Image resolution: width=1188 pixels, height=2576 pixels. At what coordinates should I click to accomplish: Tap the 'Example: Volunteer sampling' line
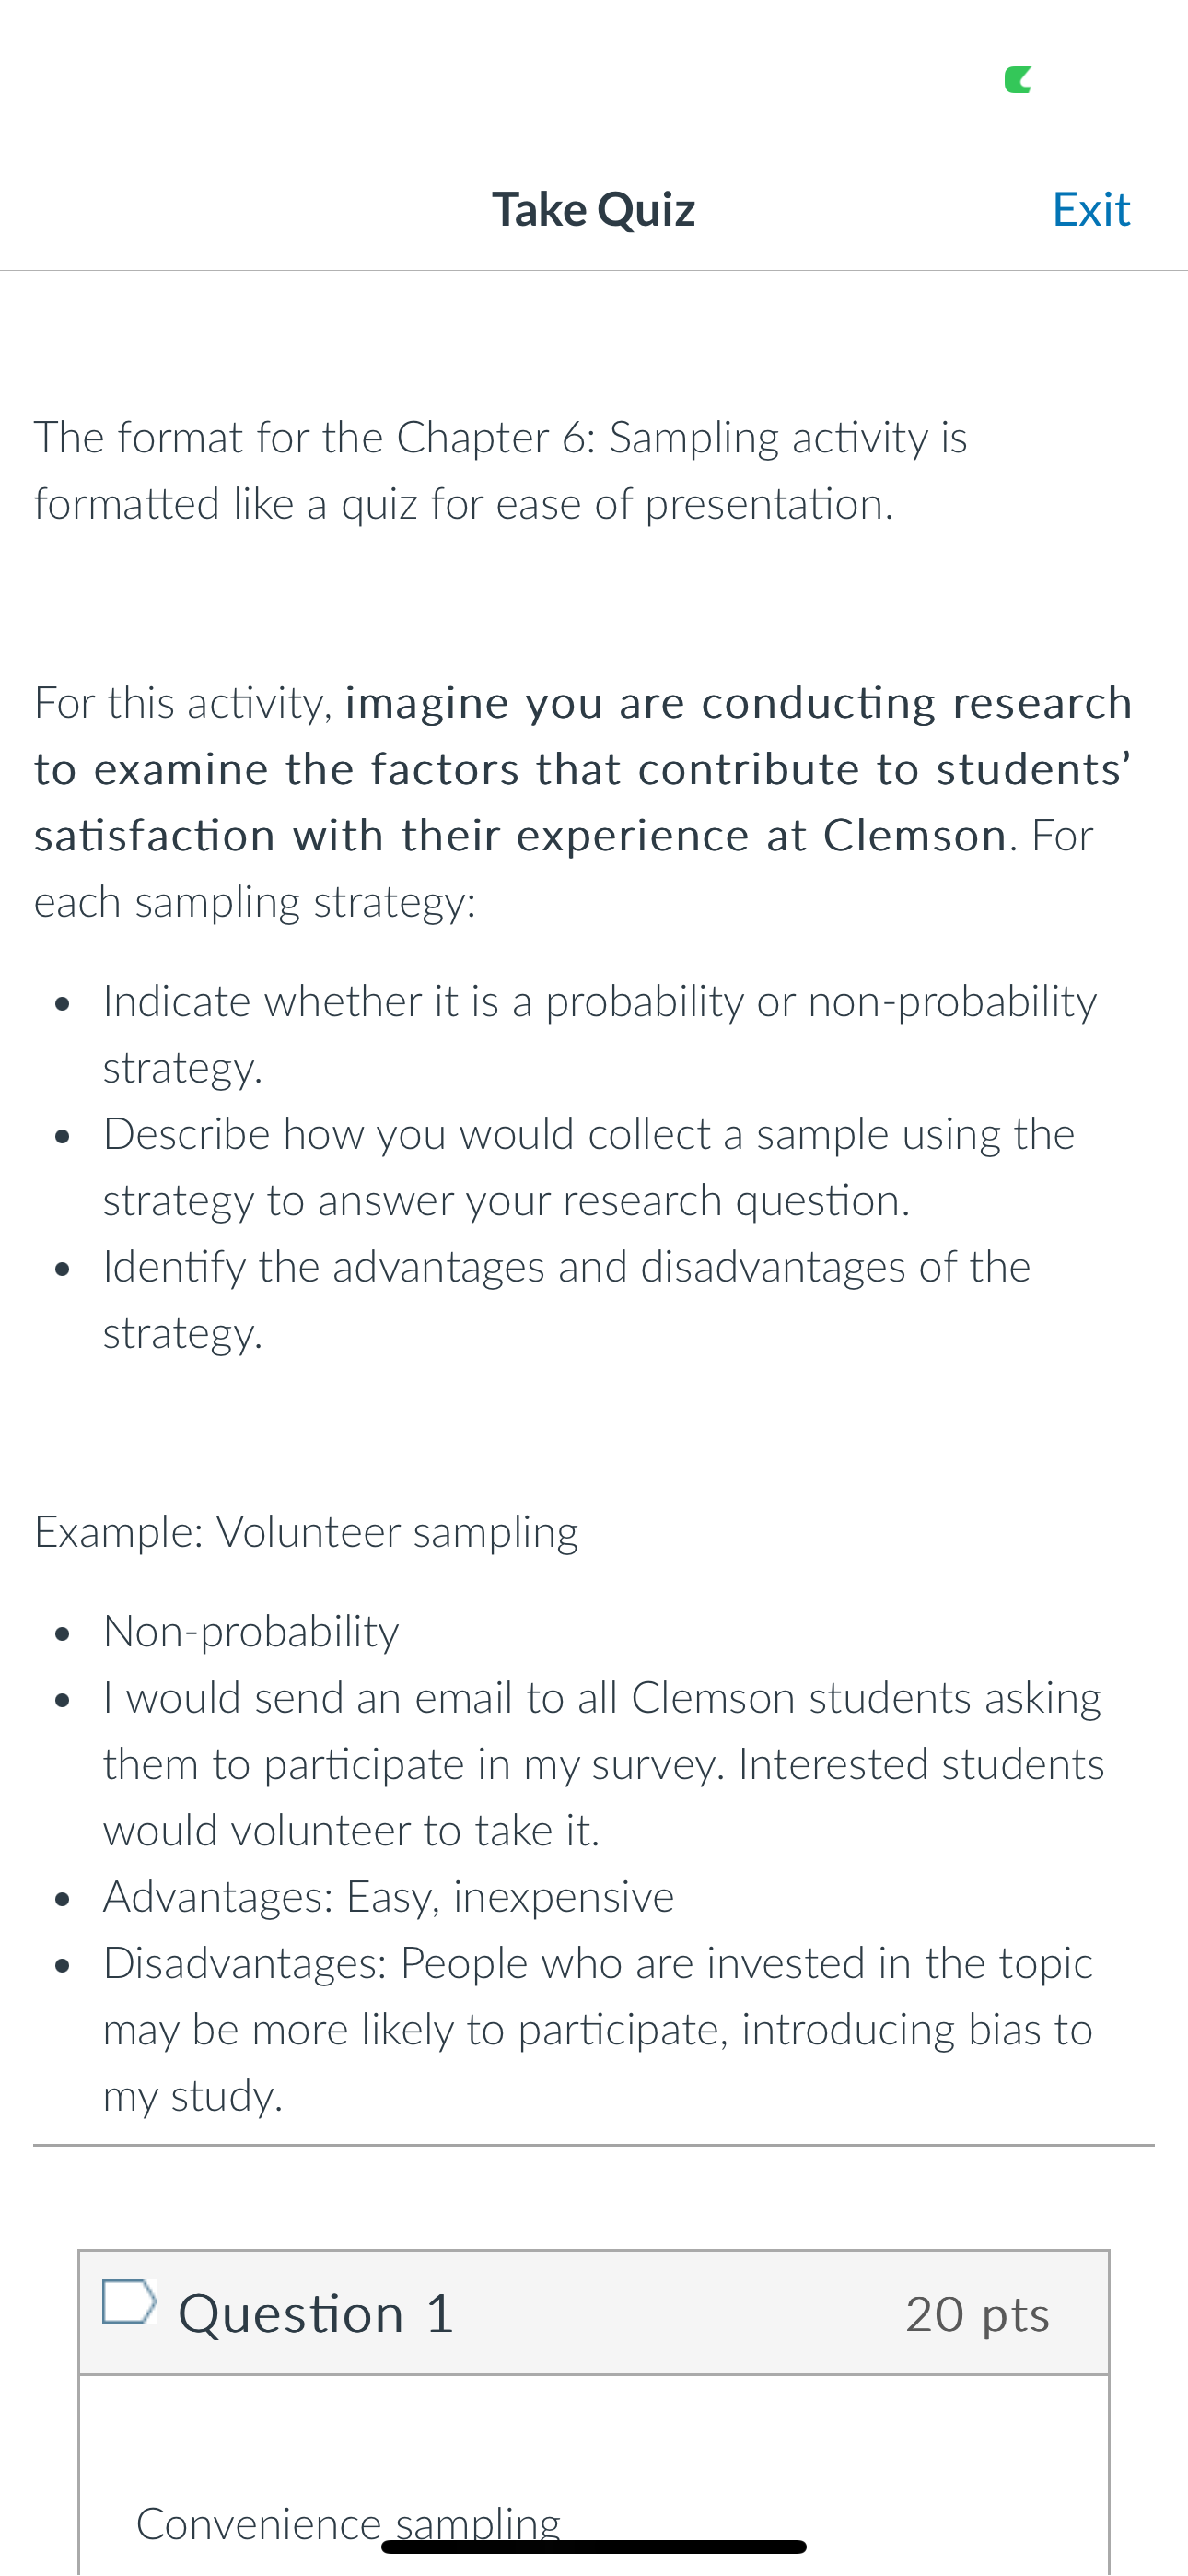pyautogui.click(x=306, y=1532)
